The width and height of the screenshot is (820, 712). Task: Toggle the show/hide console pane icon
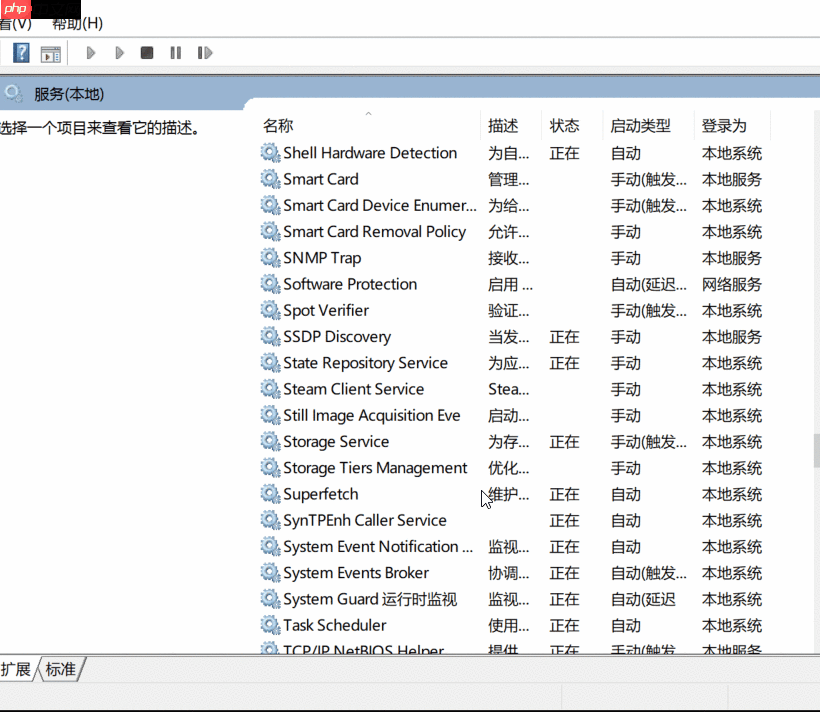click(49, 52)
